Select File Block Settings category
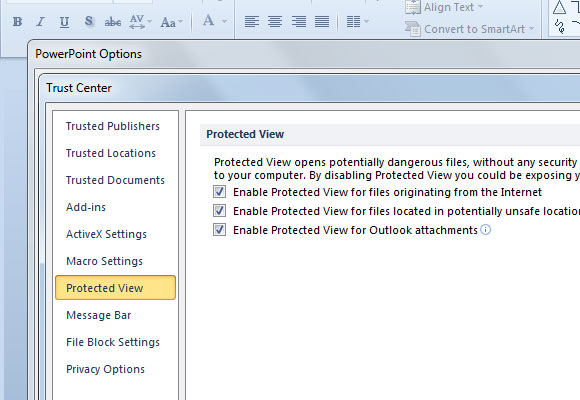Screen dimensions: 580x400 click(113, 342)
